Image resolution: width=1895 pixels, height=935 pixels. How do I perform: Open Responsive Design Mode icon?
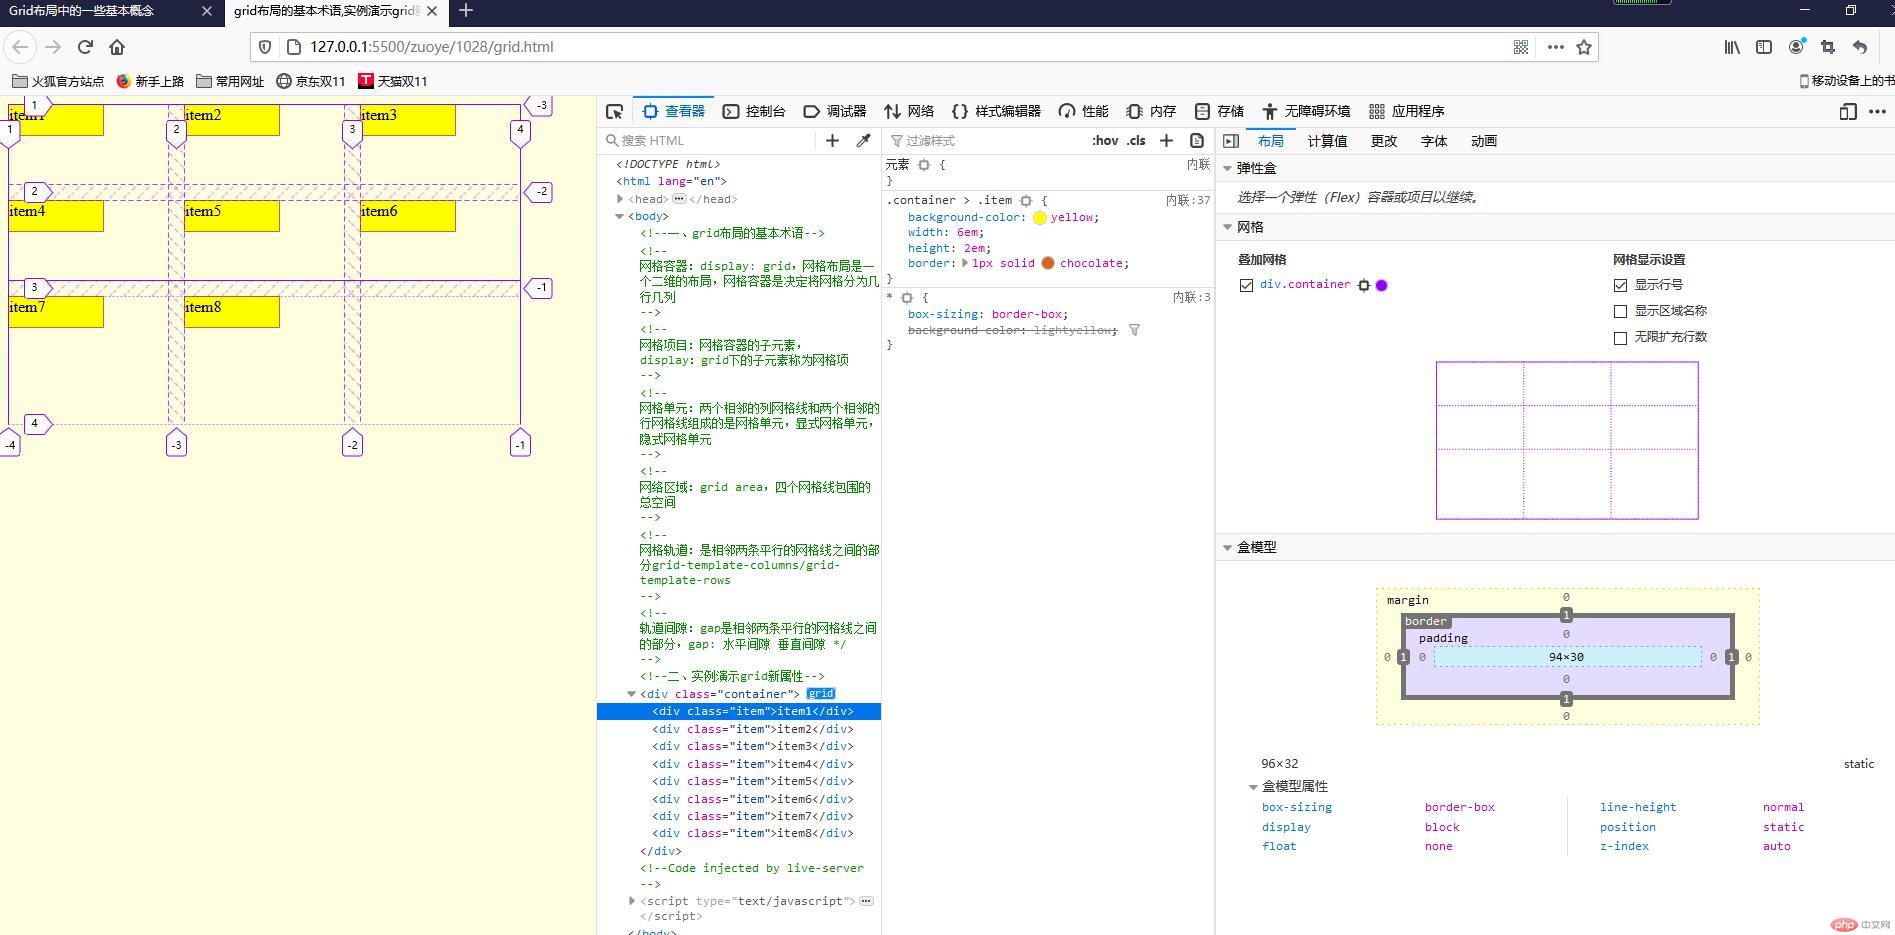click(1848, 111)
